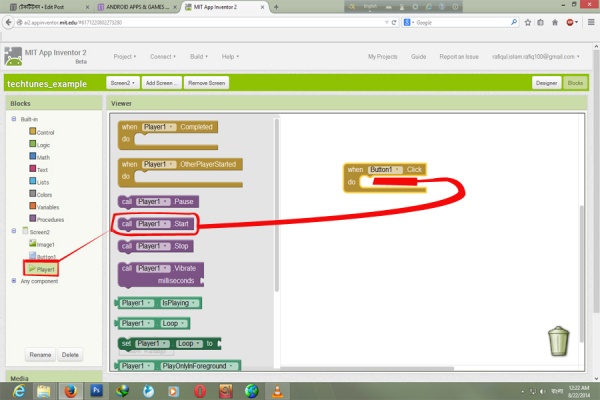Collapse the Screen2 tree node
This screenshot has height=400, width=600.
[14, 231]
